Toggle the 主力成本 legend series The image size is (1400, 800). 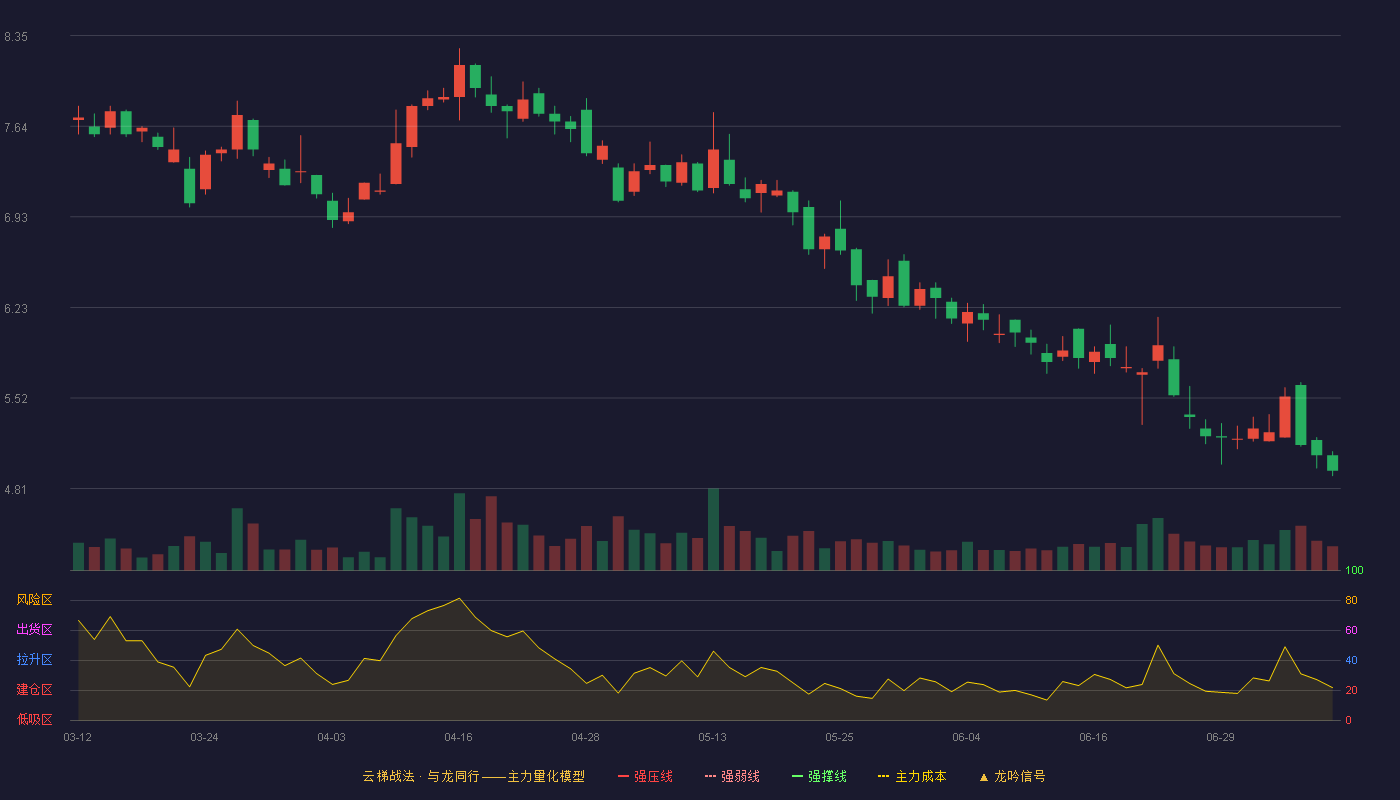pos(912,776)
